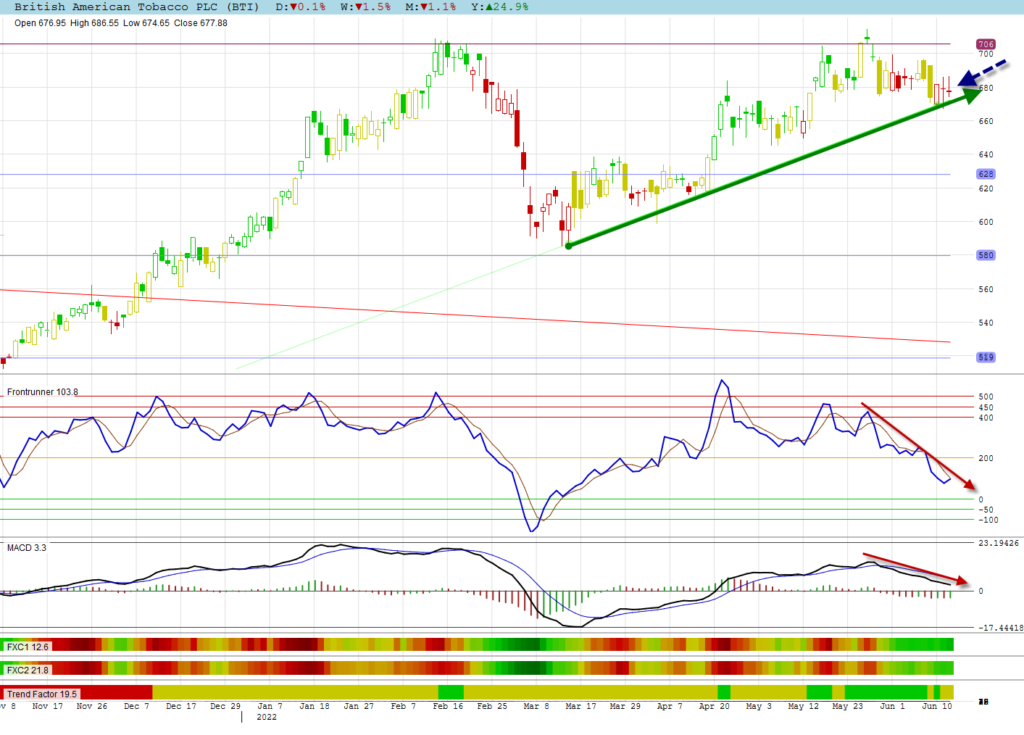This screenshot has width=1024, height=735.
Task: Click the High 686.55 price reading
Action: click(x=94, y=23)
